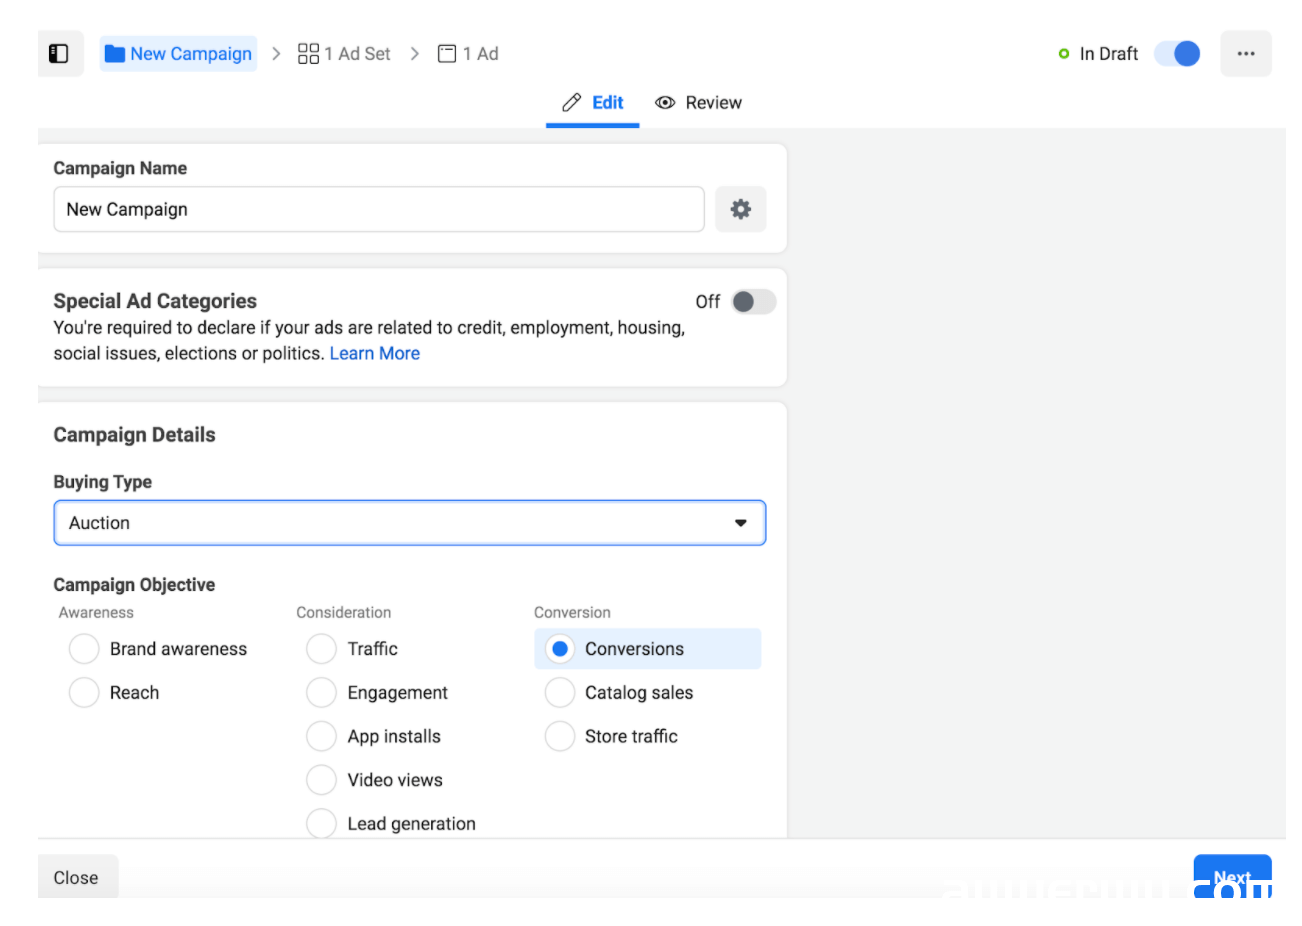
Task: Select Brand awareness objective
Action: pos(84,649)
